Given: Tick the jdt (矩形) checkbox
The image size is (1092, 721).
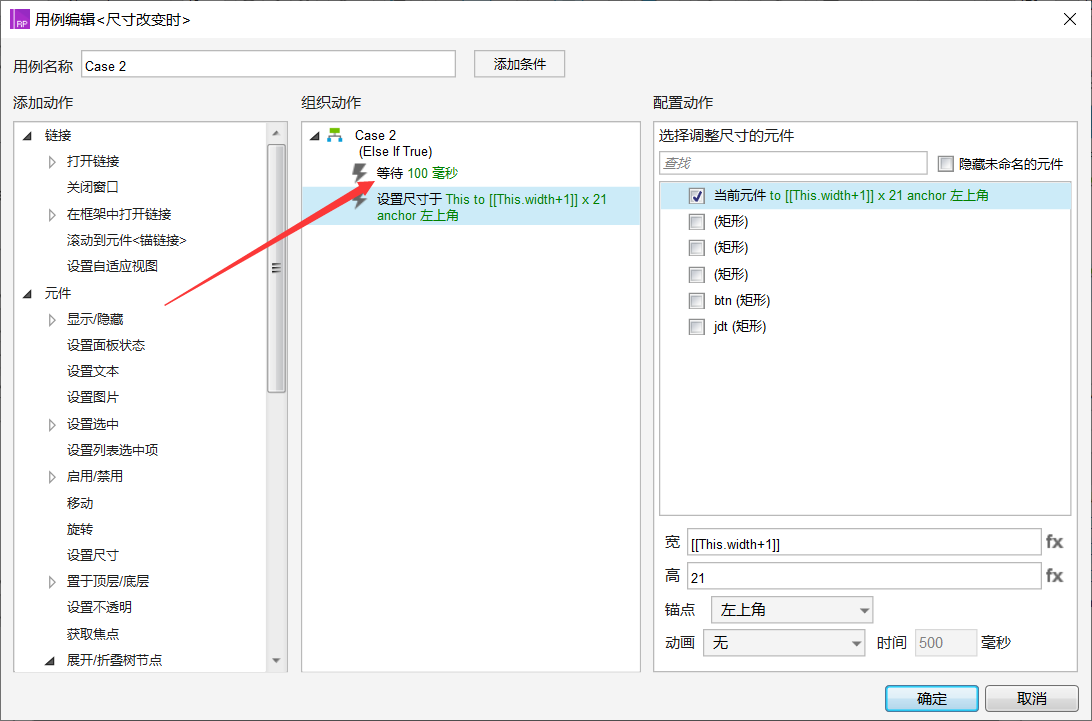Looking at the screenshot, I should (697, 327).
